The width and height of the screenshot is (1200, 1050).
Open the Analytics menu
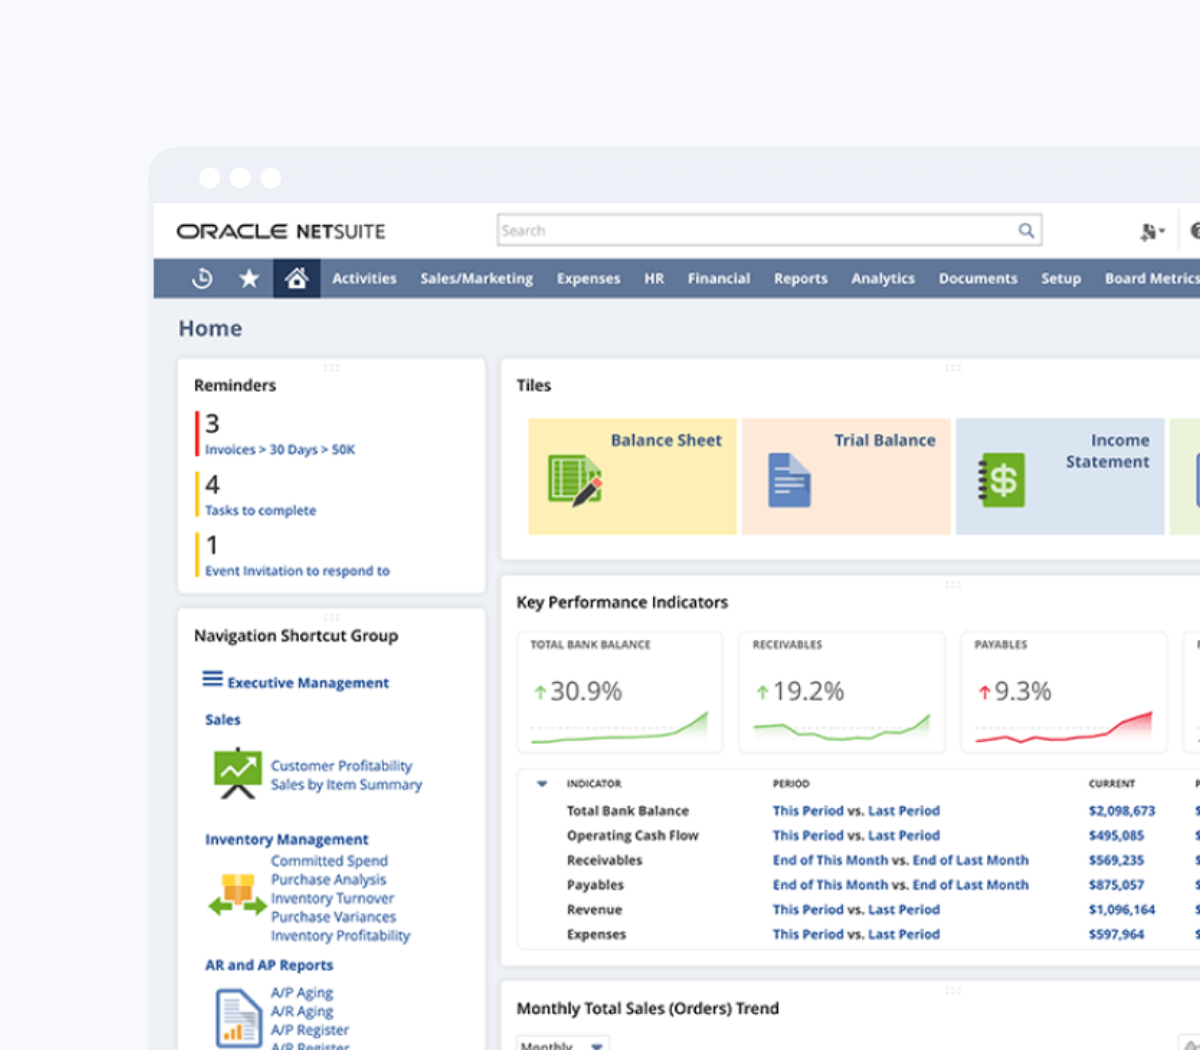[882, 279]
